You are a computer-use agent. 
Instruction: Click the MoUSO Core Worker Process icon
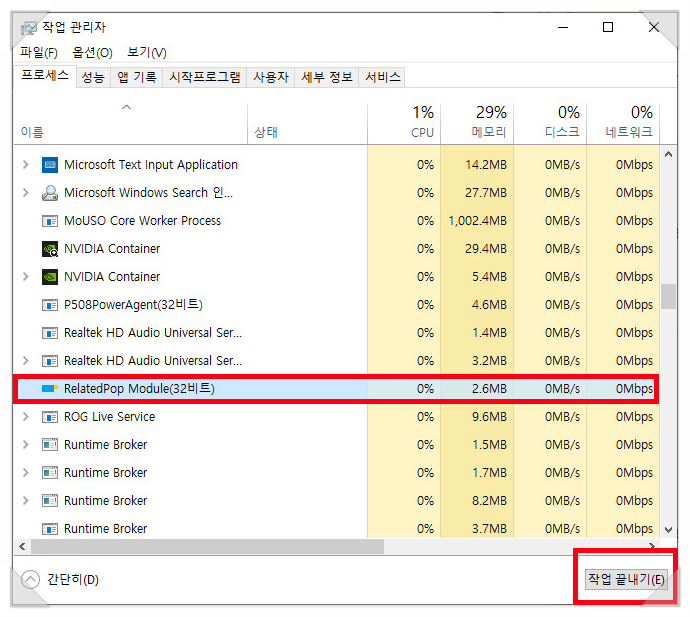50,221
